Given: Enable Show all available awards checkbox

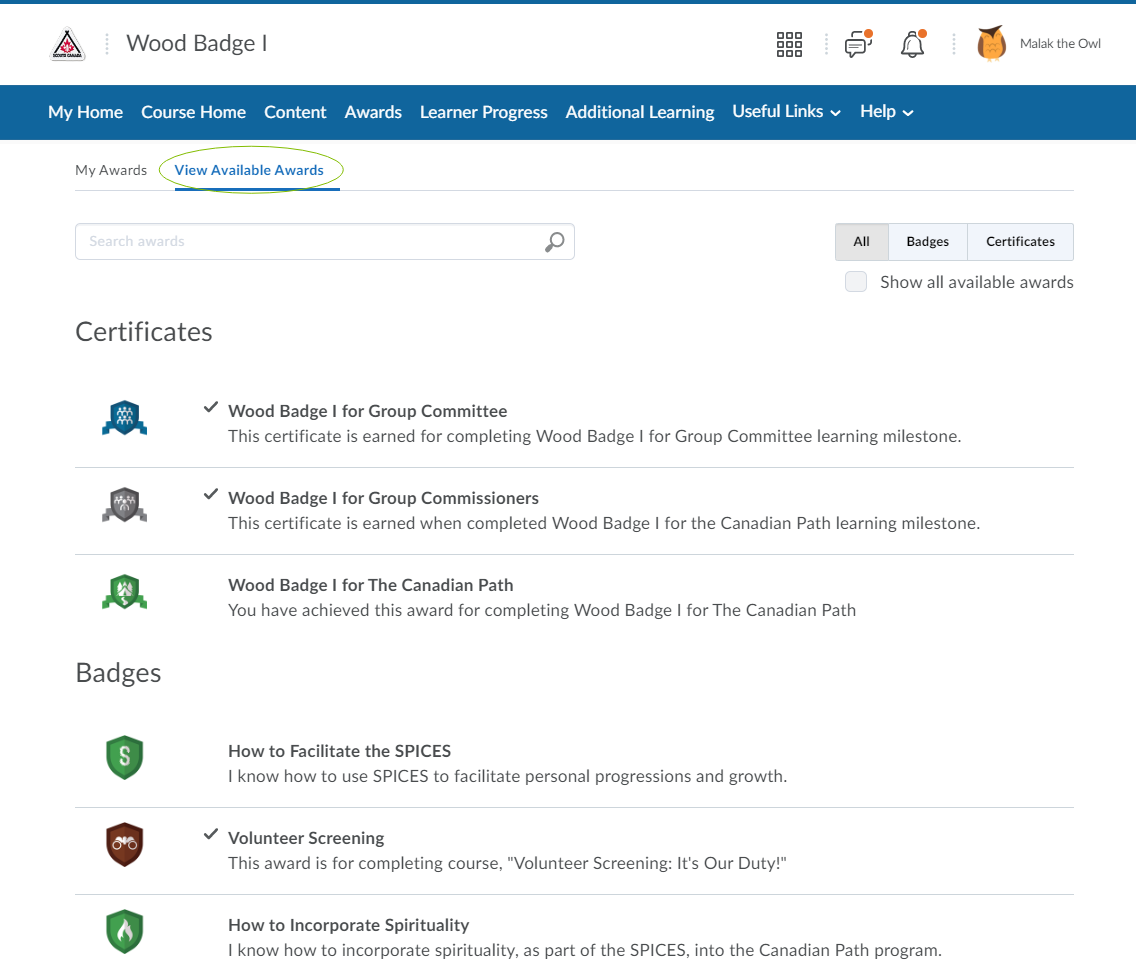Looking at the screenshot, I should pos(856,282).
